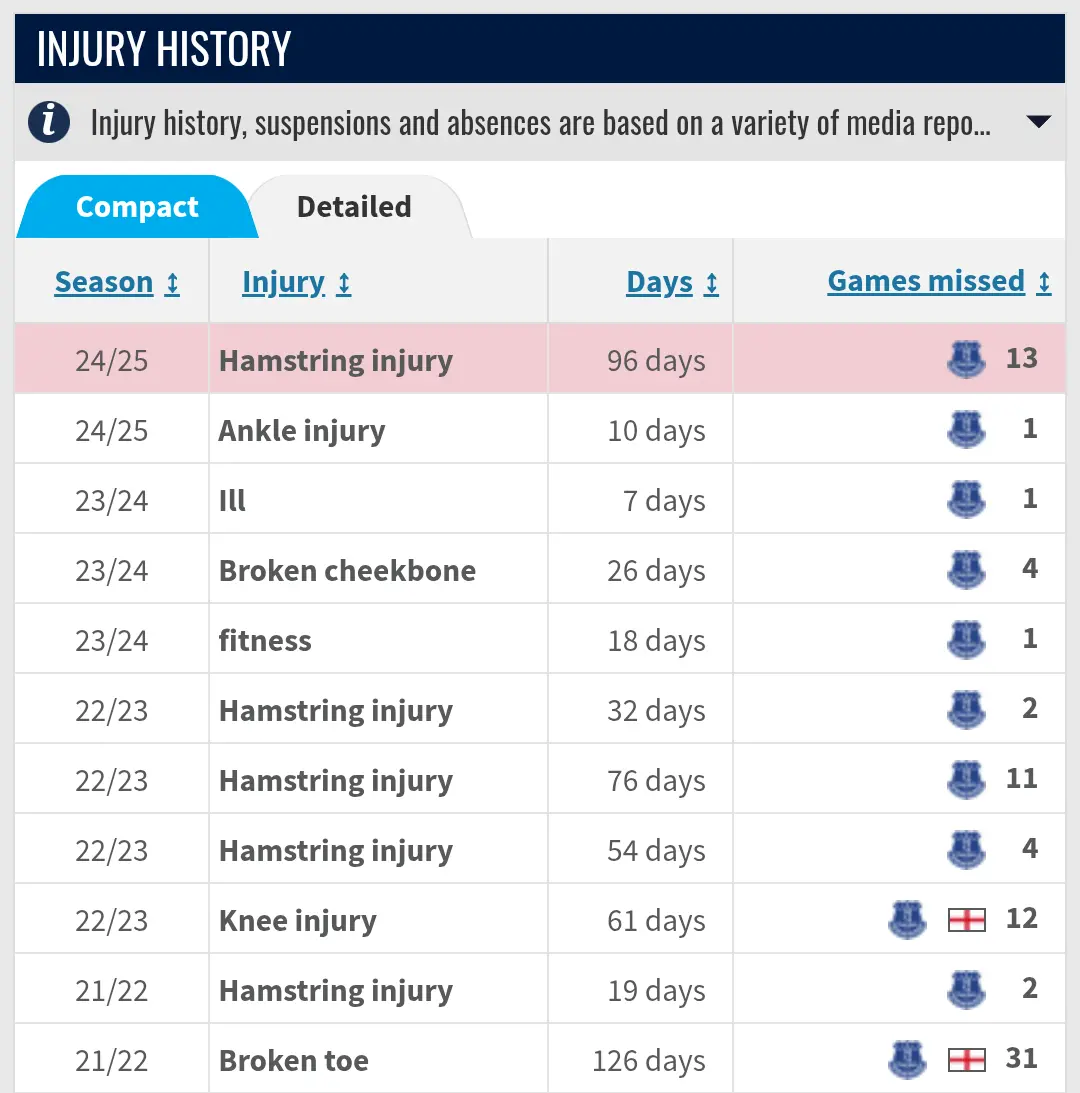Viewport: 1080px width, 1093px height.
Task: Sort table by Season column
Action: click(x=104, y=282)
